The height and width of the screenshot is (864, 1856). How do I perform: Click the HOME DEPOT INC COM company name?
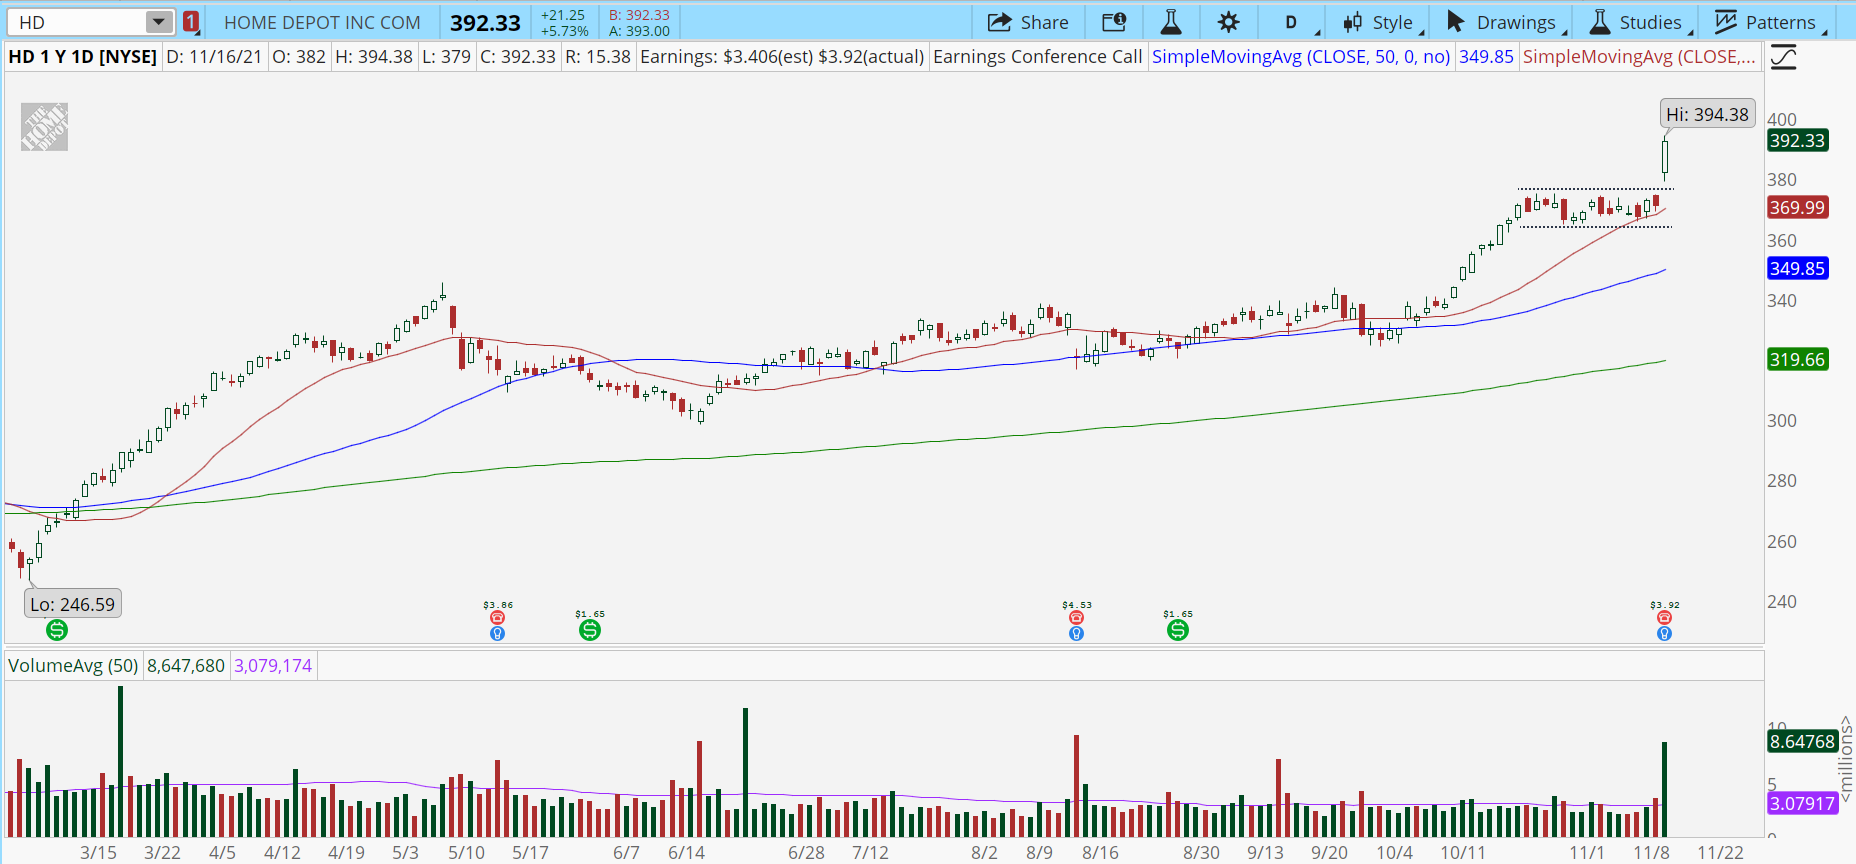[x=322, y=22]
